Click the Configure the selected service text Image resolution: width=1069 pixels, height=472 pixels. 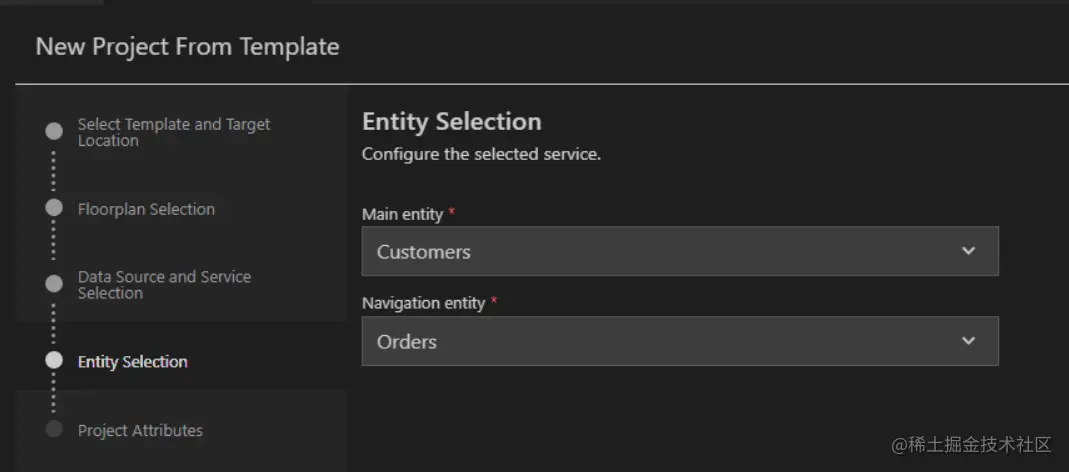481,154
